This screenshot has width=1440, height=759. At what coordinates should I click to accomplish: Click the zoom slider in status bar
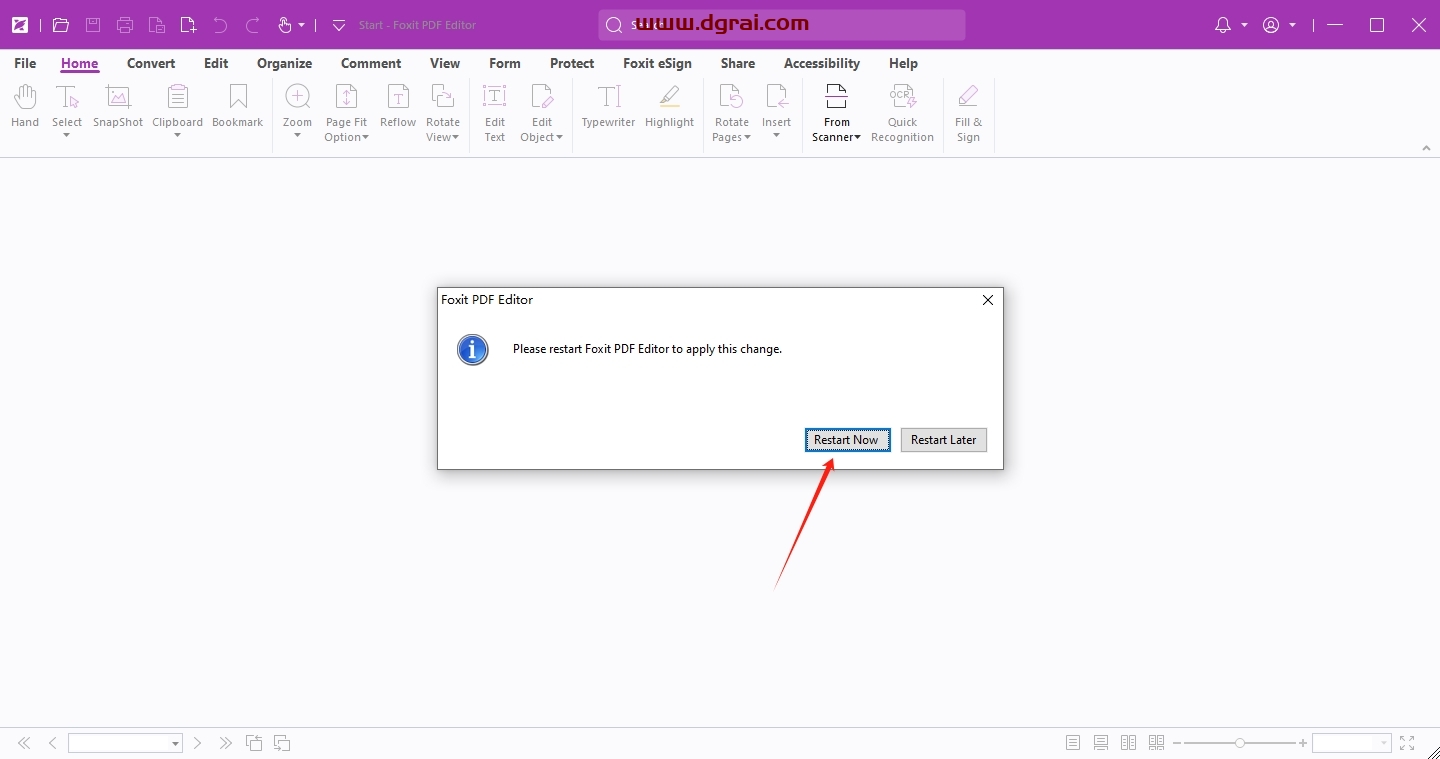pos(1240,743)
